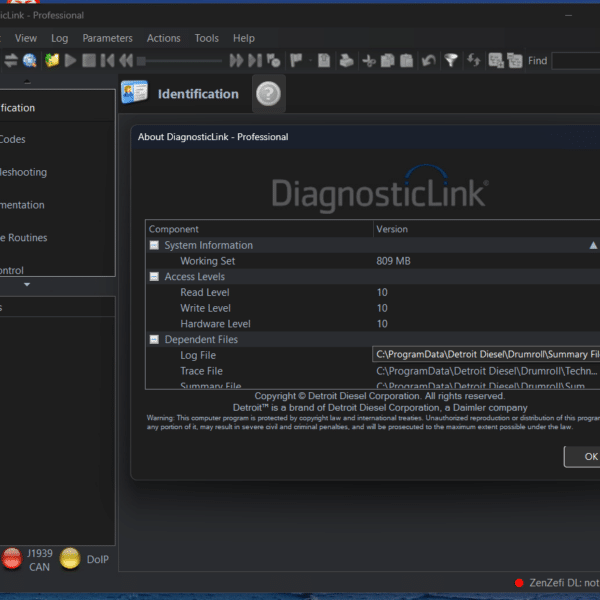Click the record/playback marker icon
The image size is (600, 600).
(x=274, y=60)
